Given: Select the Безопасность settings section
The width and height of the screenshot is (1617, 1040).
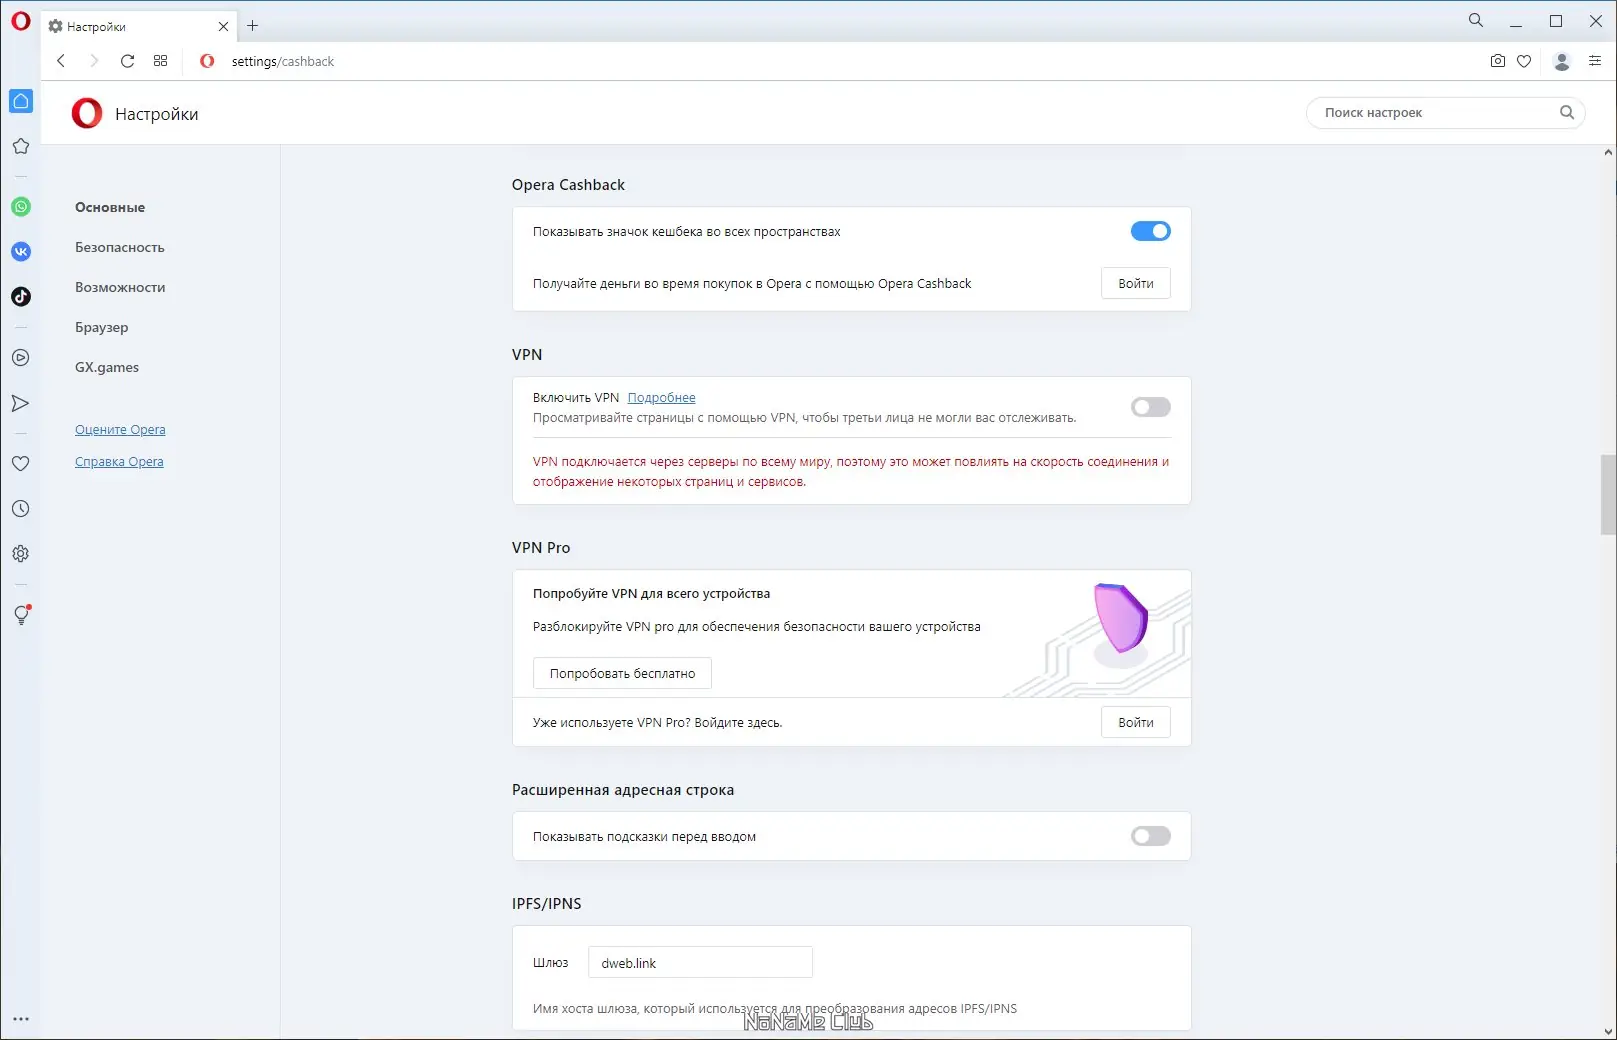Looking at the screenshot, I should click(x=120, y=247).
